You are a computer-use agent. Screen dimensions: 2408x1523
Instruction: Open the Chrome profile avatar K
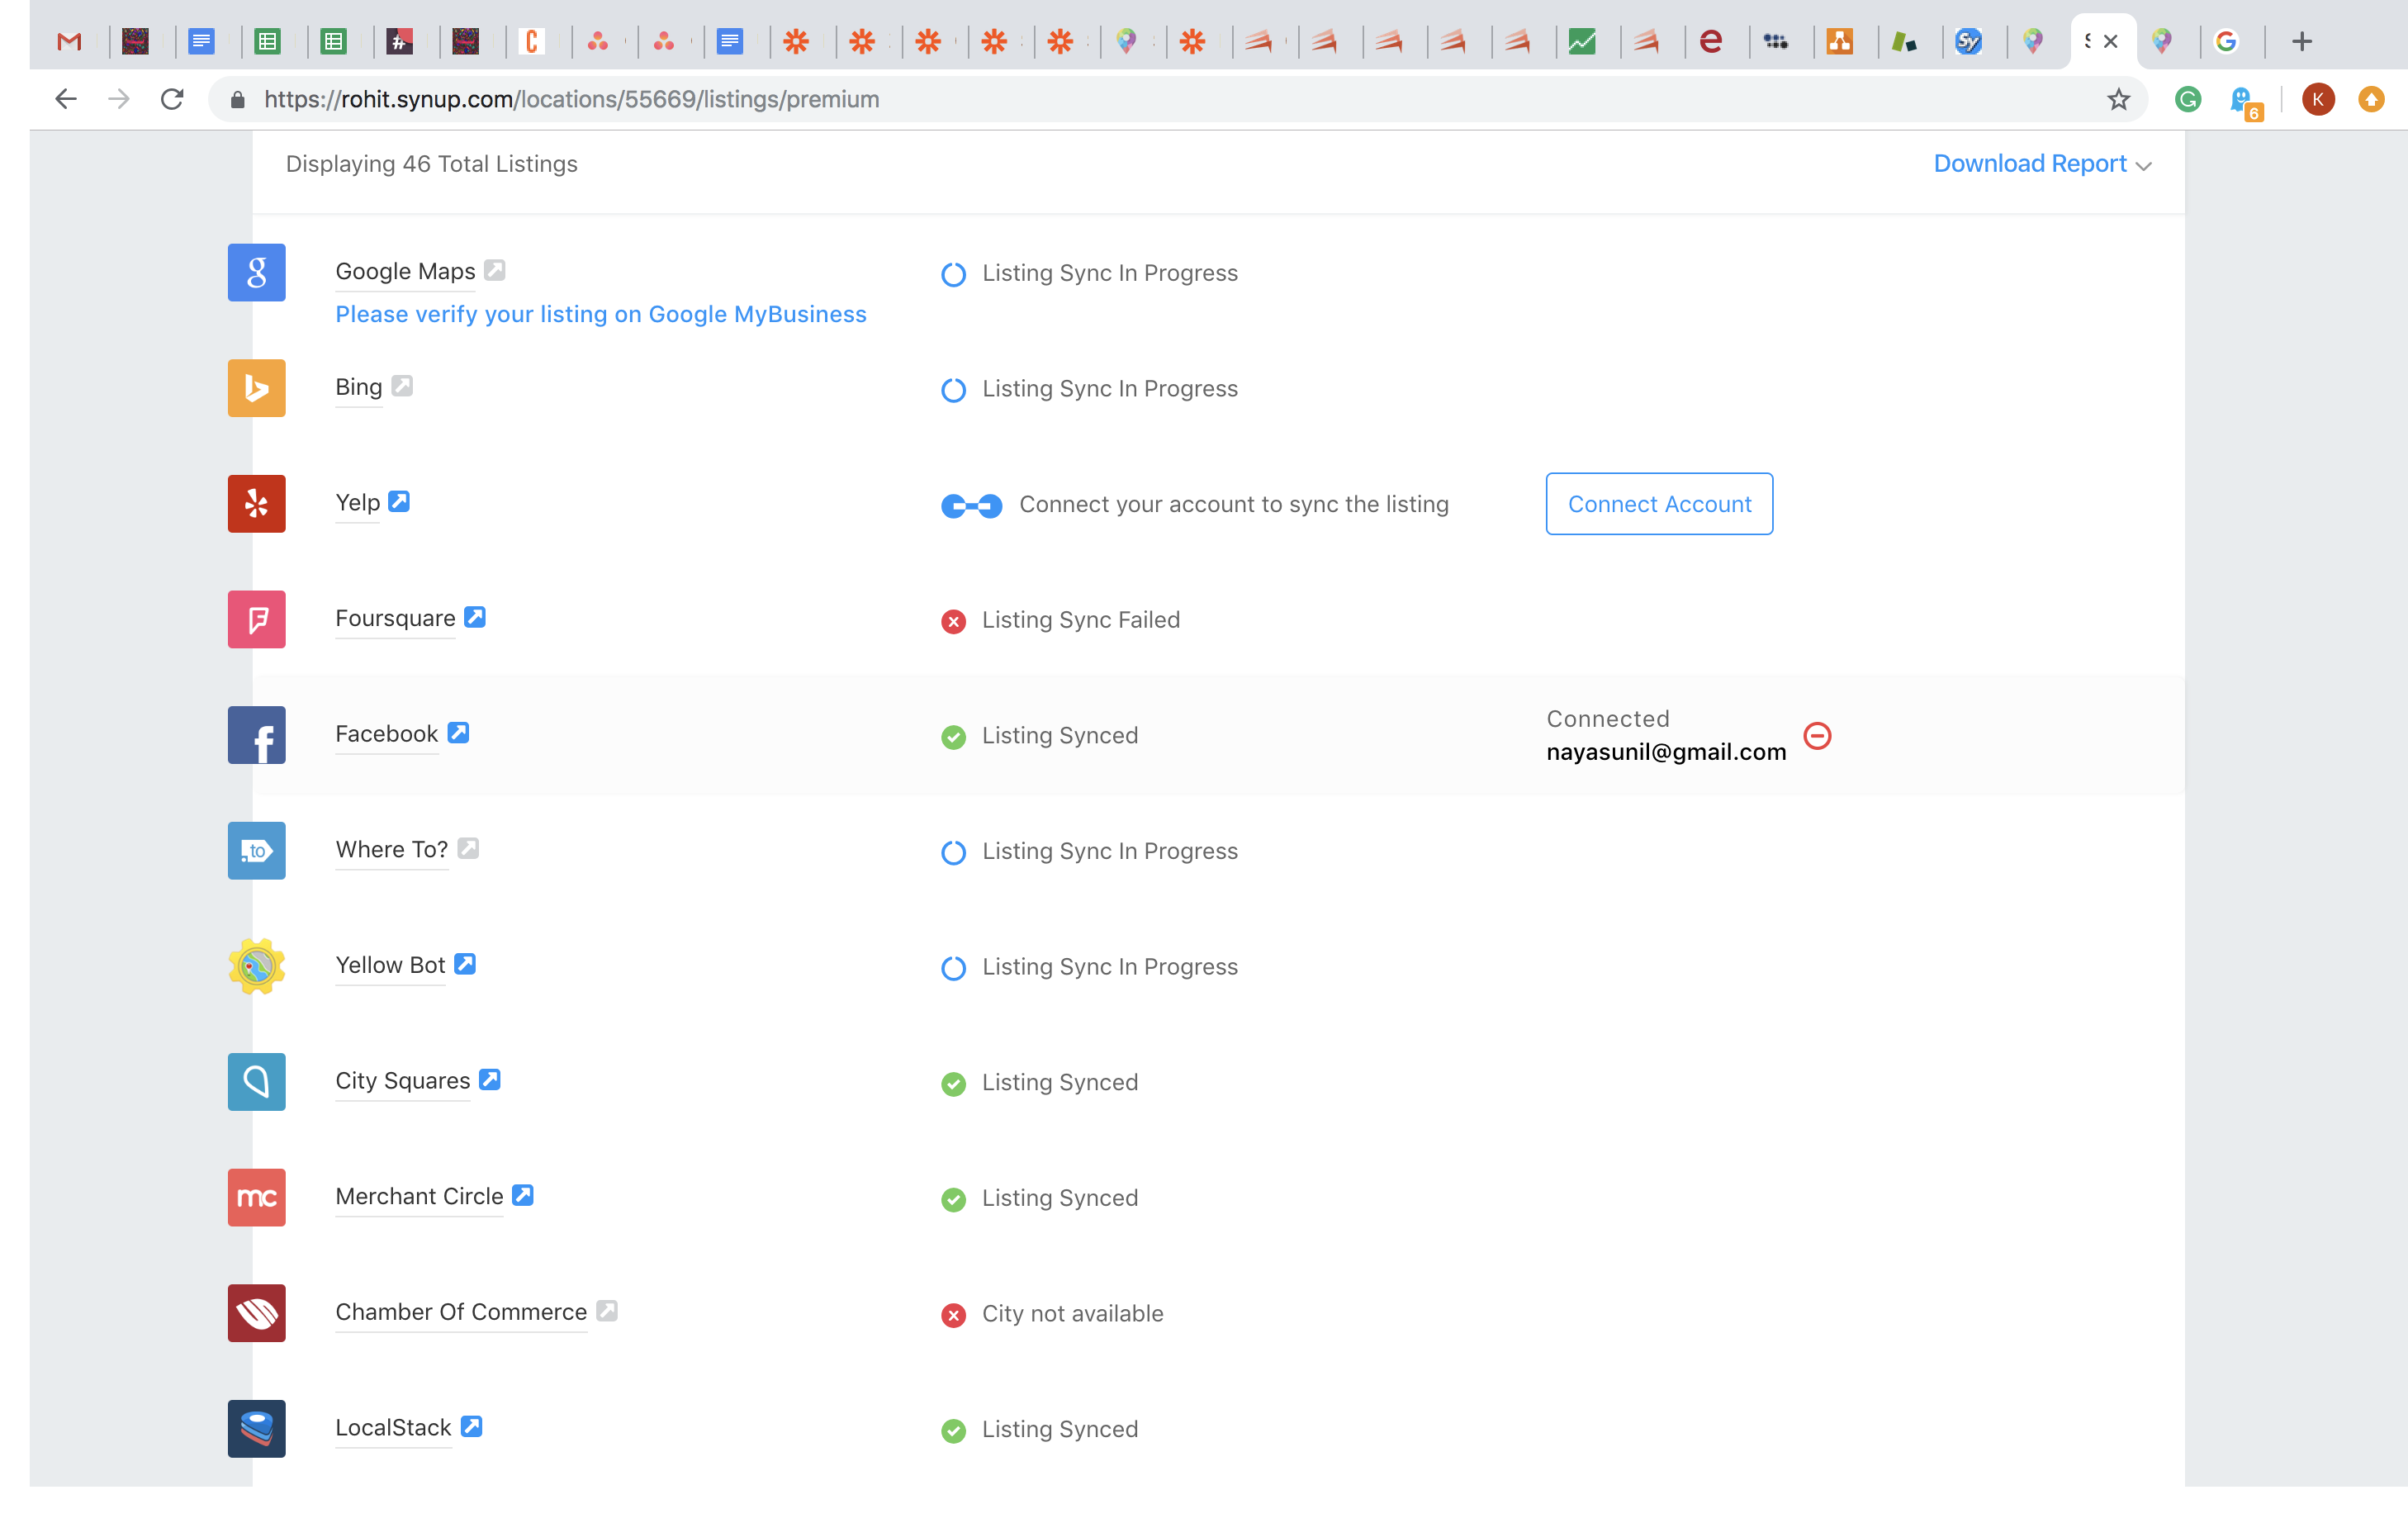pos(2317,99)
